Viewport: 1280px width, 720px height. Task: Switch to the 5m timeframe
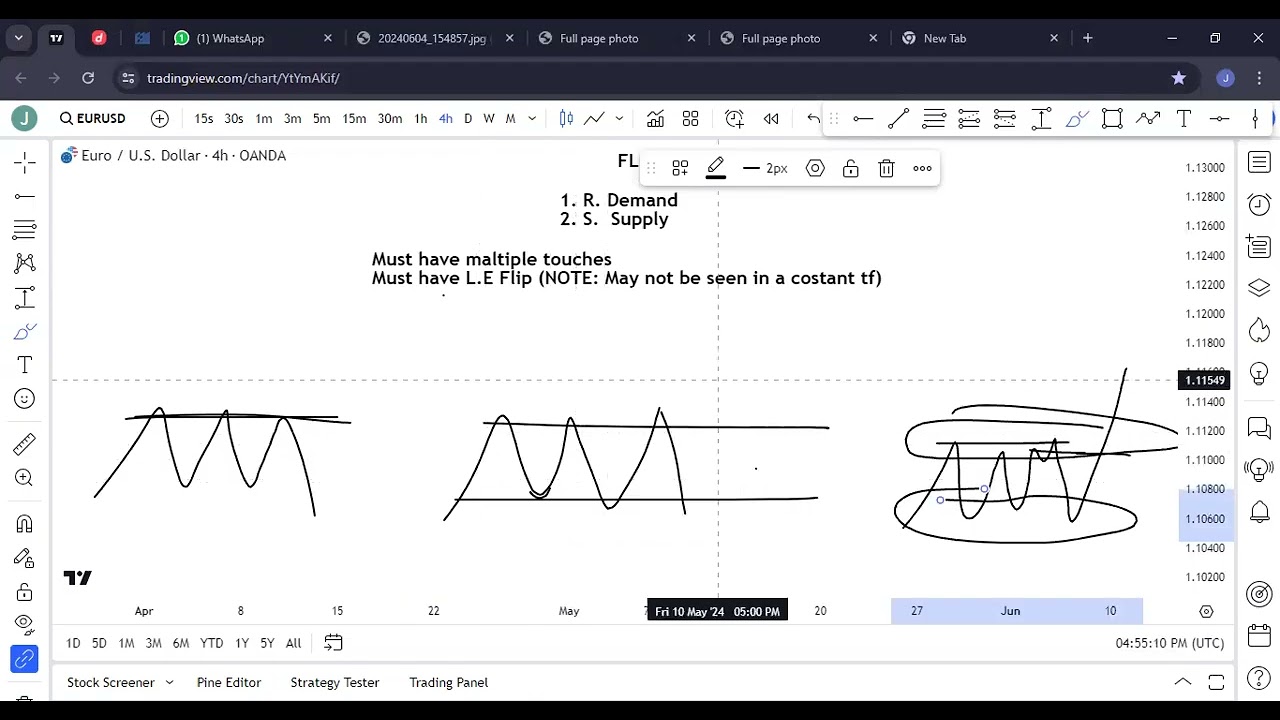[x=322, y=118]
